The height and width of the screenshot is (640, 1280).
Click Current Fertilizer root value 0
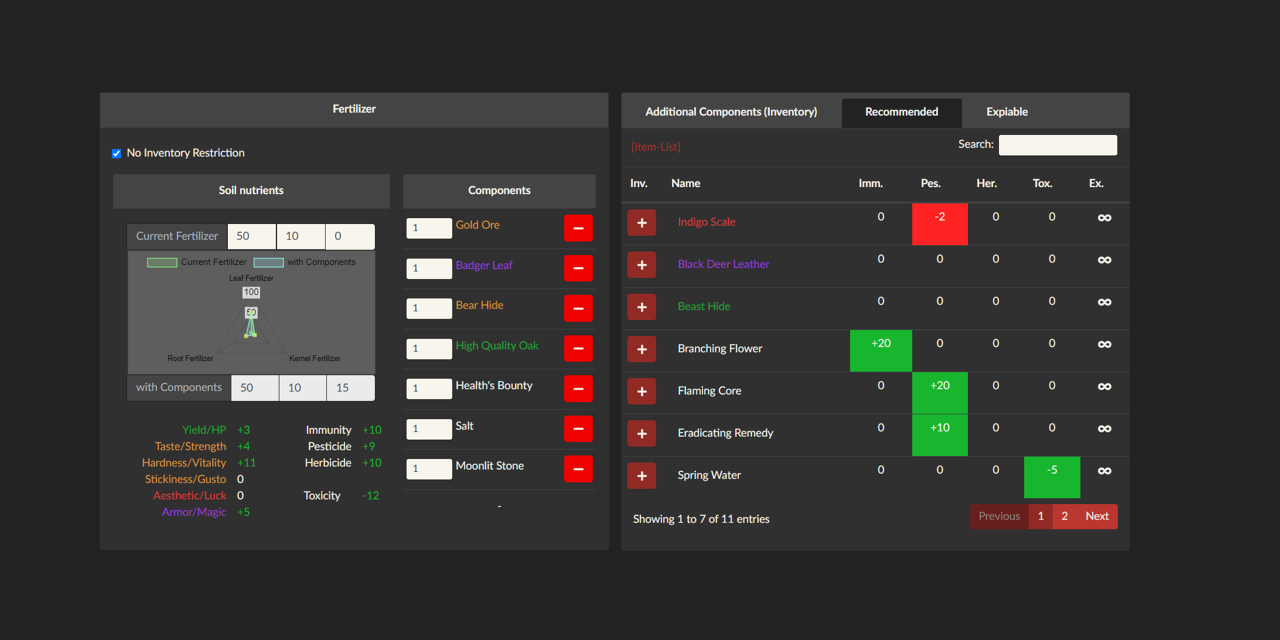click(350, 236)
